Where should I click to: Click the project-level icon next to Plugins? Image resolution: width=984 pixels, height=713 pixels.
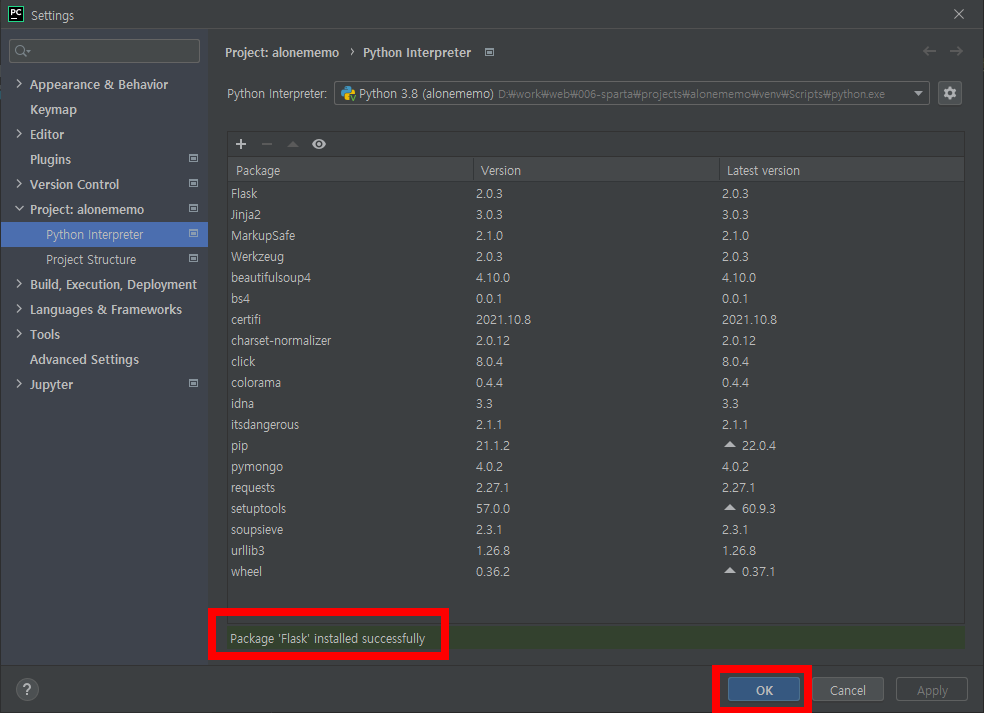[x=193, y=159]
